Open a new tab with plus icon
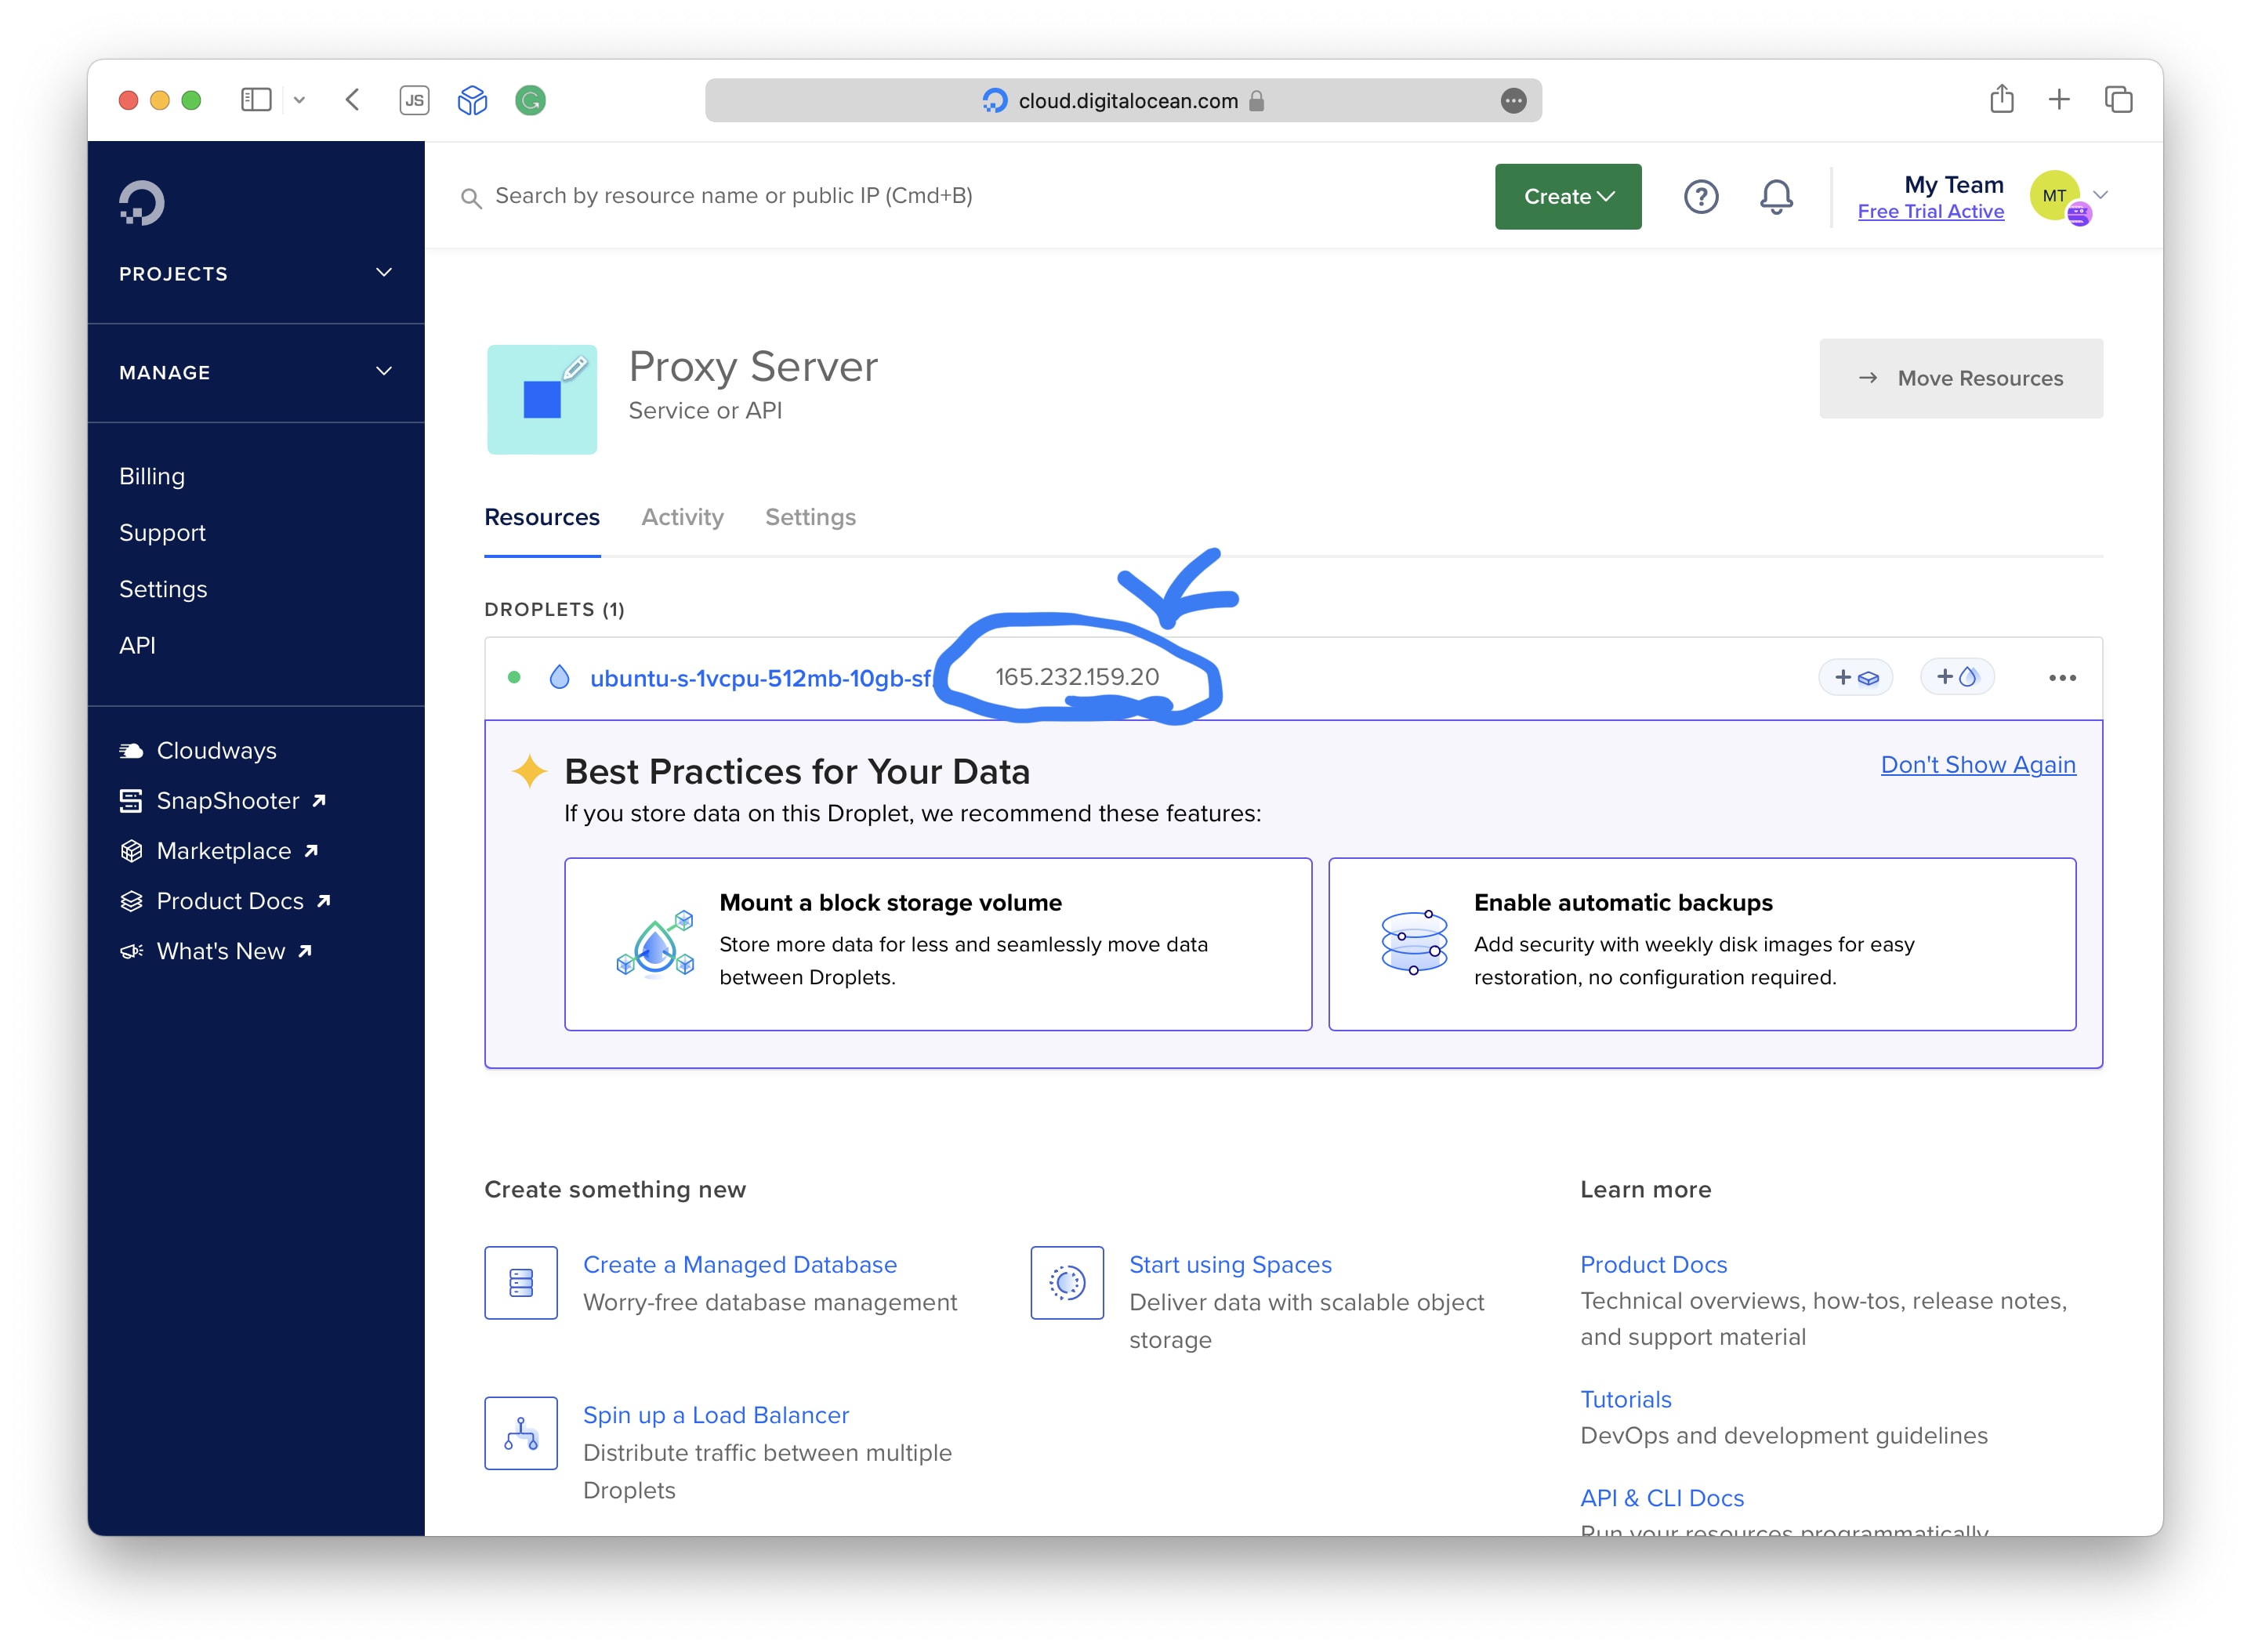 click(2059, 99)
